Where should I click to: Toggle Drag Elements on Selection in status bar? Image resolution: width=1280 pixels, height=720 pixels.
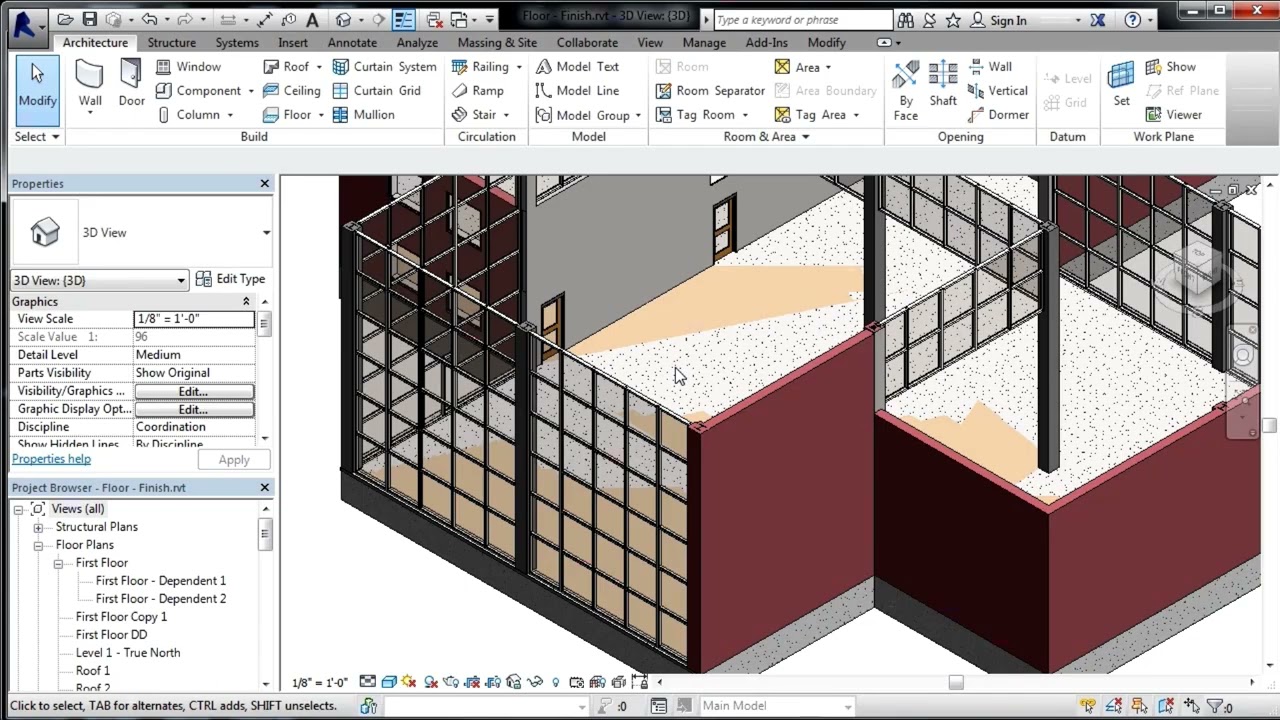tap(1192, 706)
